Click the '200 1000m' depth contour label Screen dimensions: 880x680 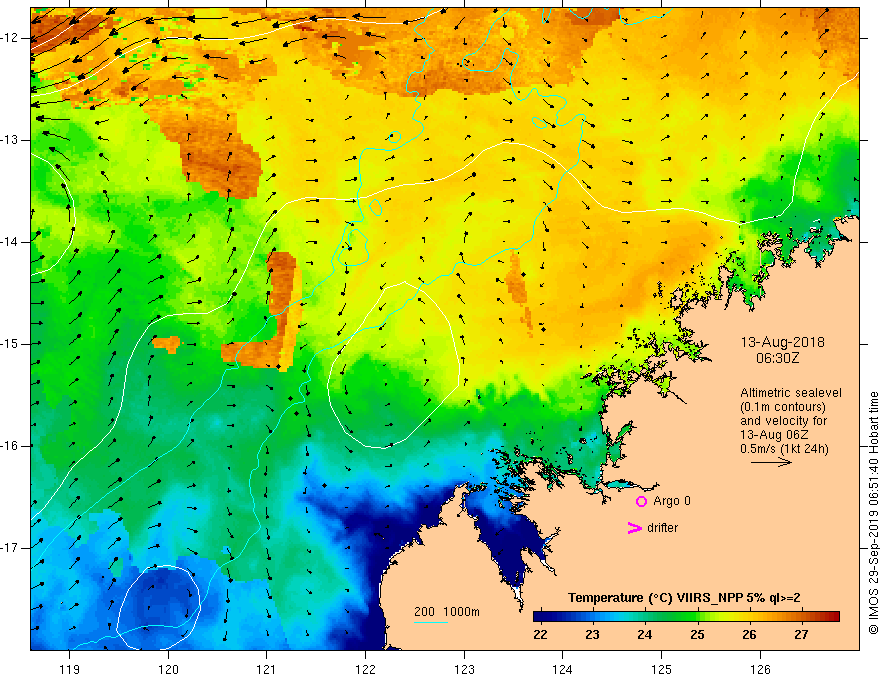(447, 612)
